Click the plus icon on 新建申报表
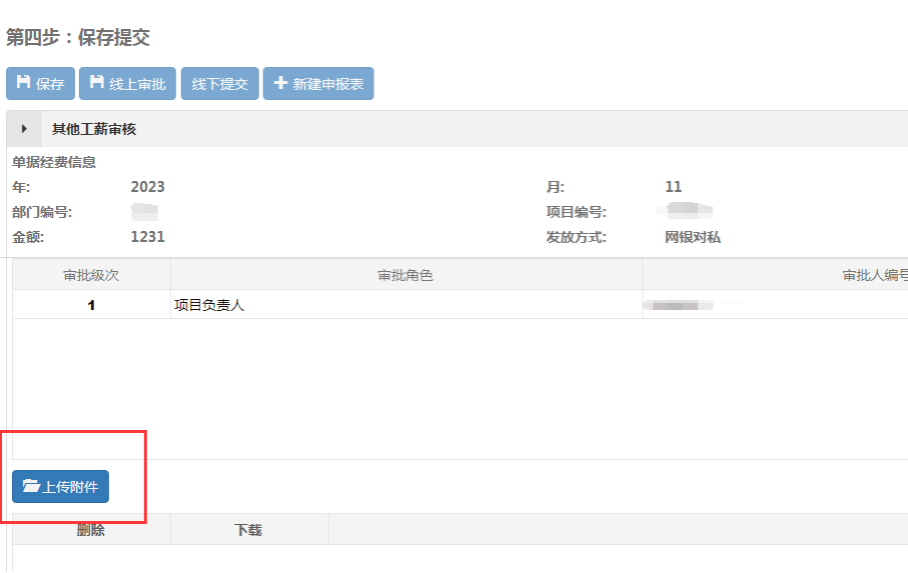 (280, 83)
